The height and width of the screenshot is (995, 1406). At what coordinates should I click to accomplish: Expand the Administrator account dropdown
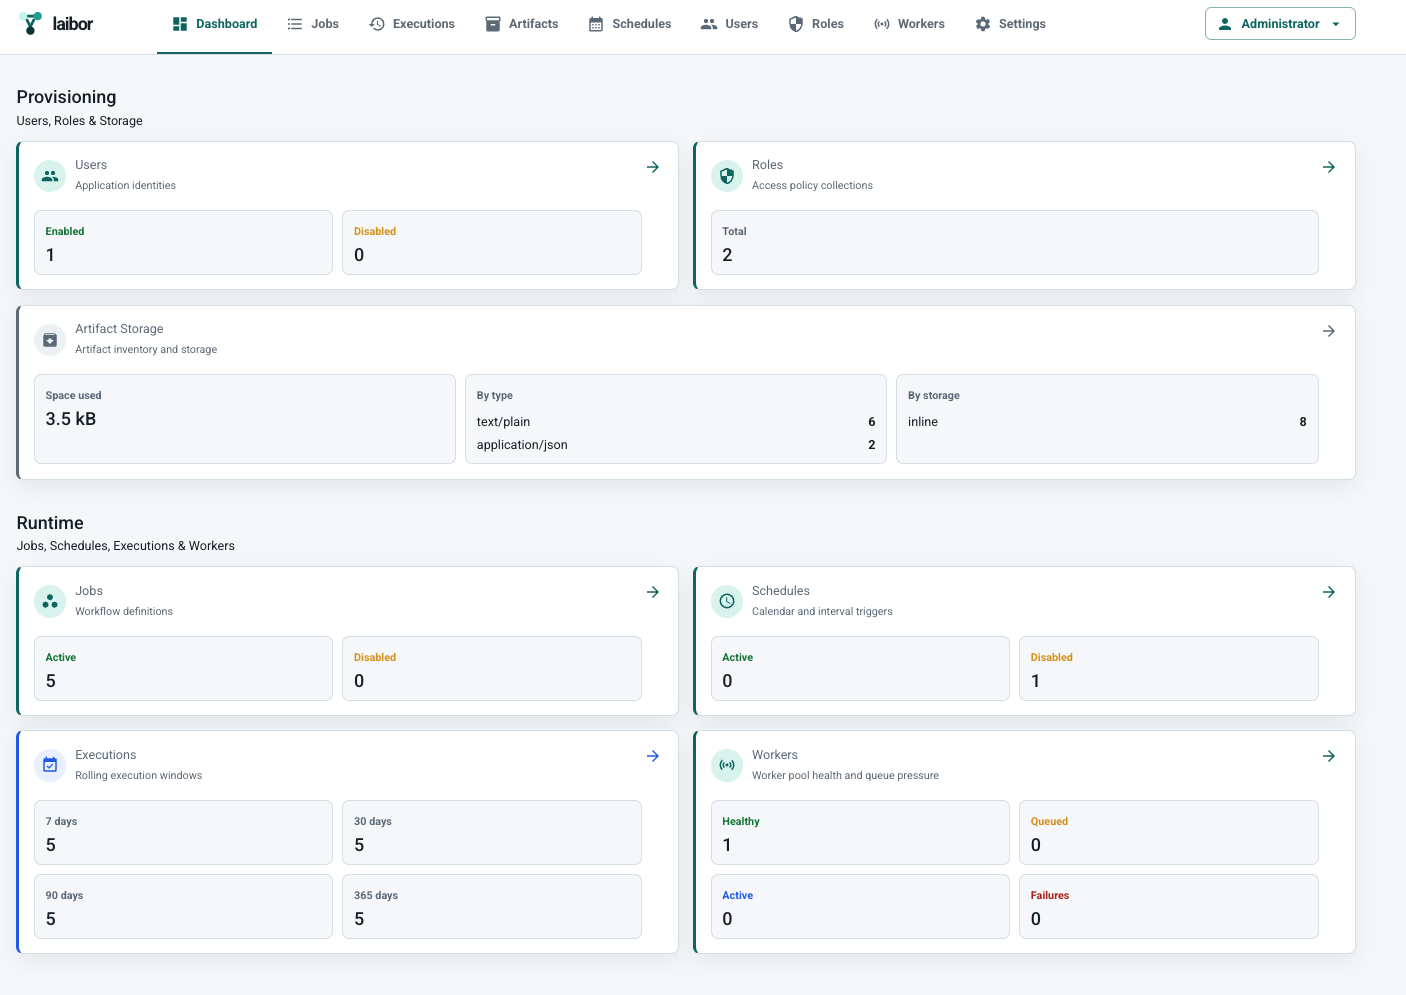pyautogui.click(x=1280, y=24)
